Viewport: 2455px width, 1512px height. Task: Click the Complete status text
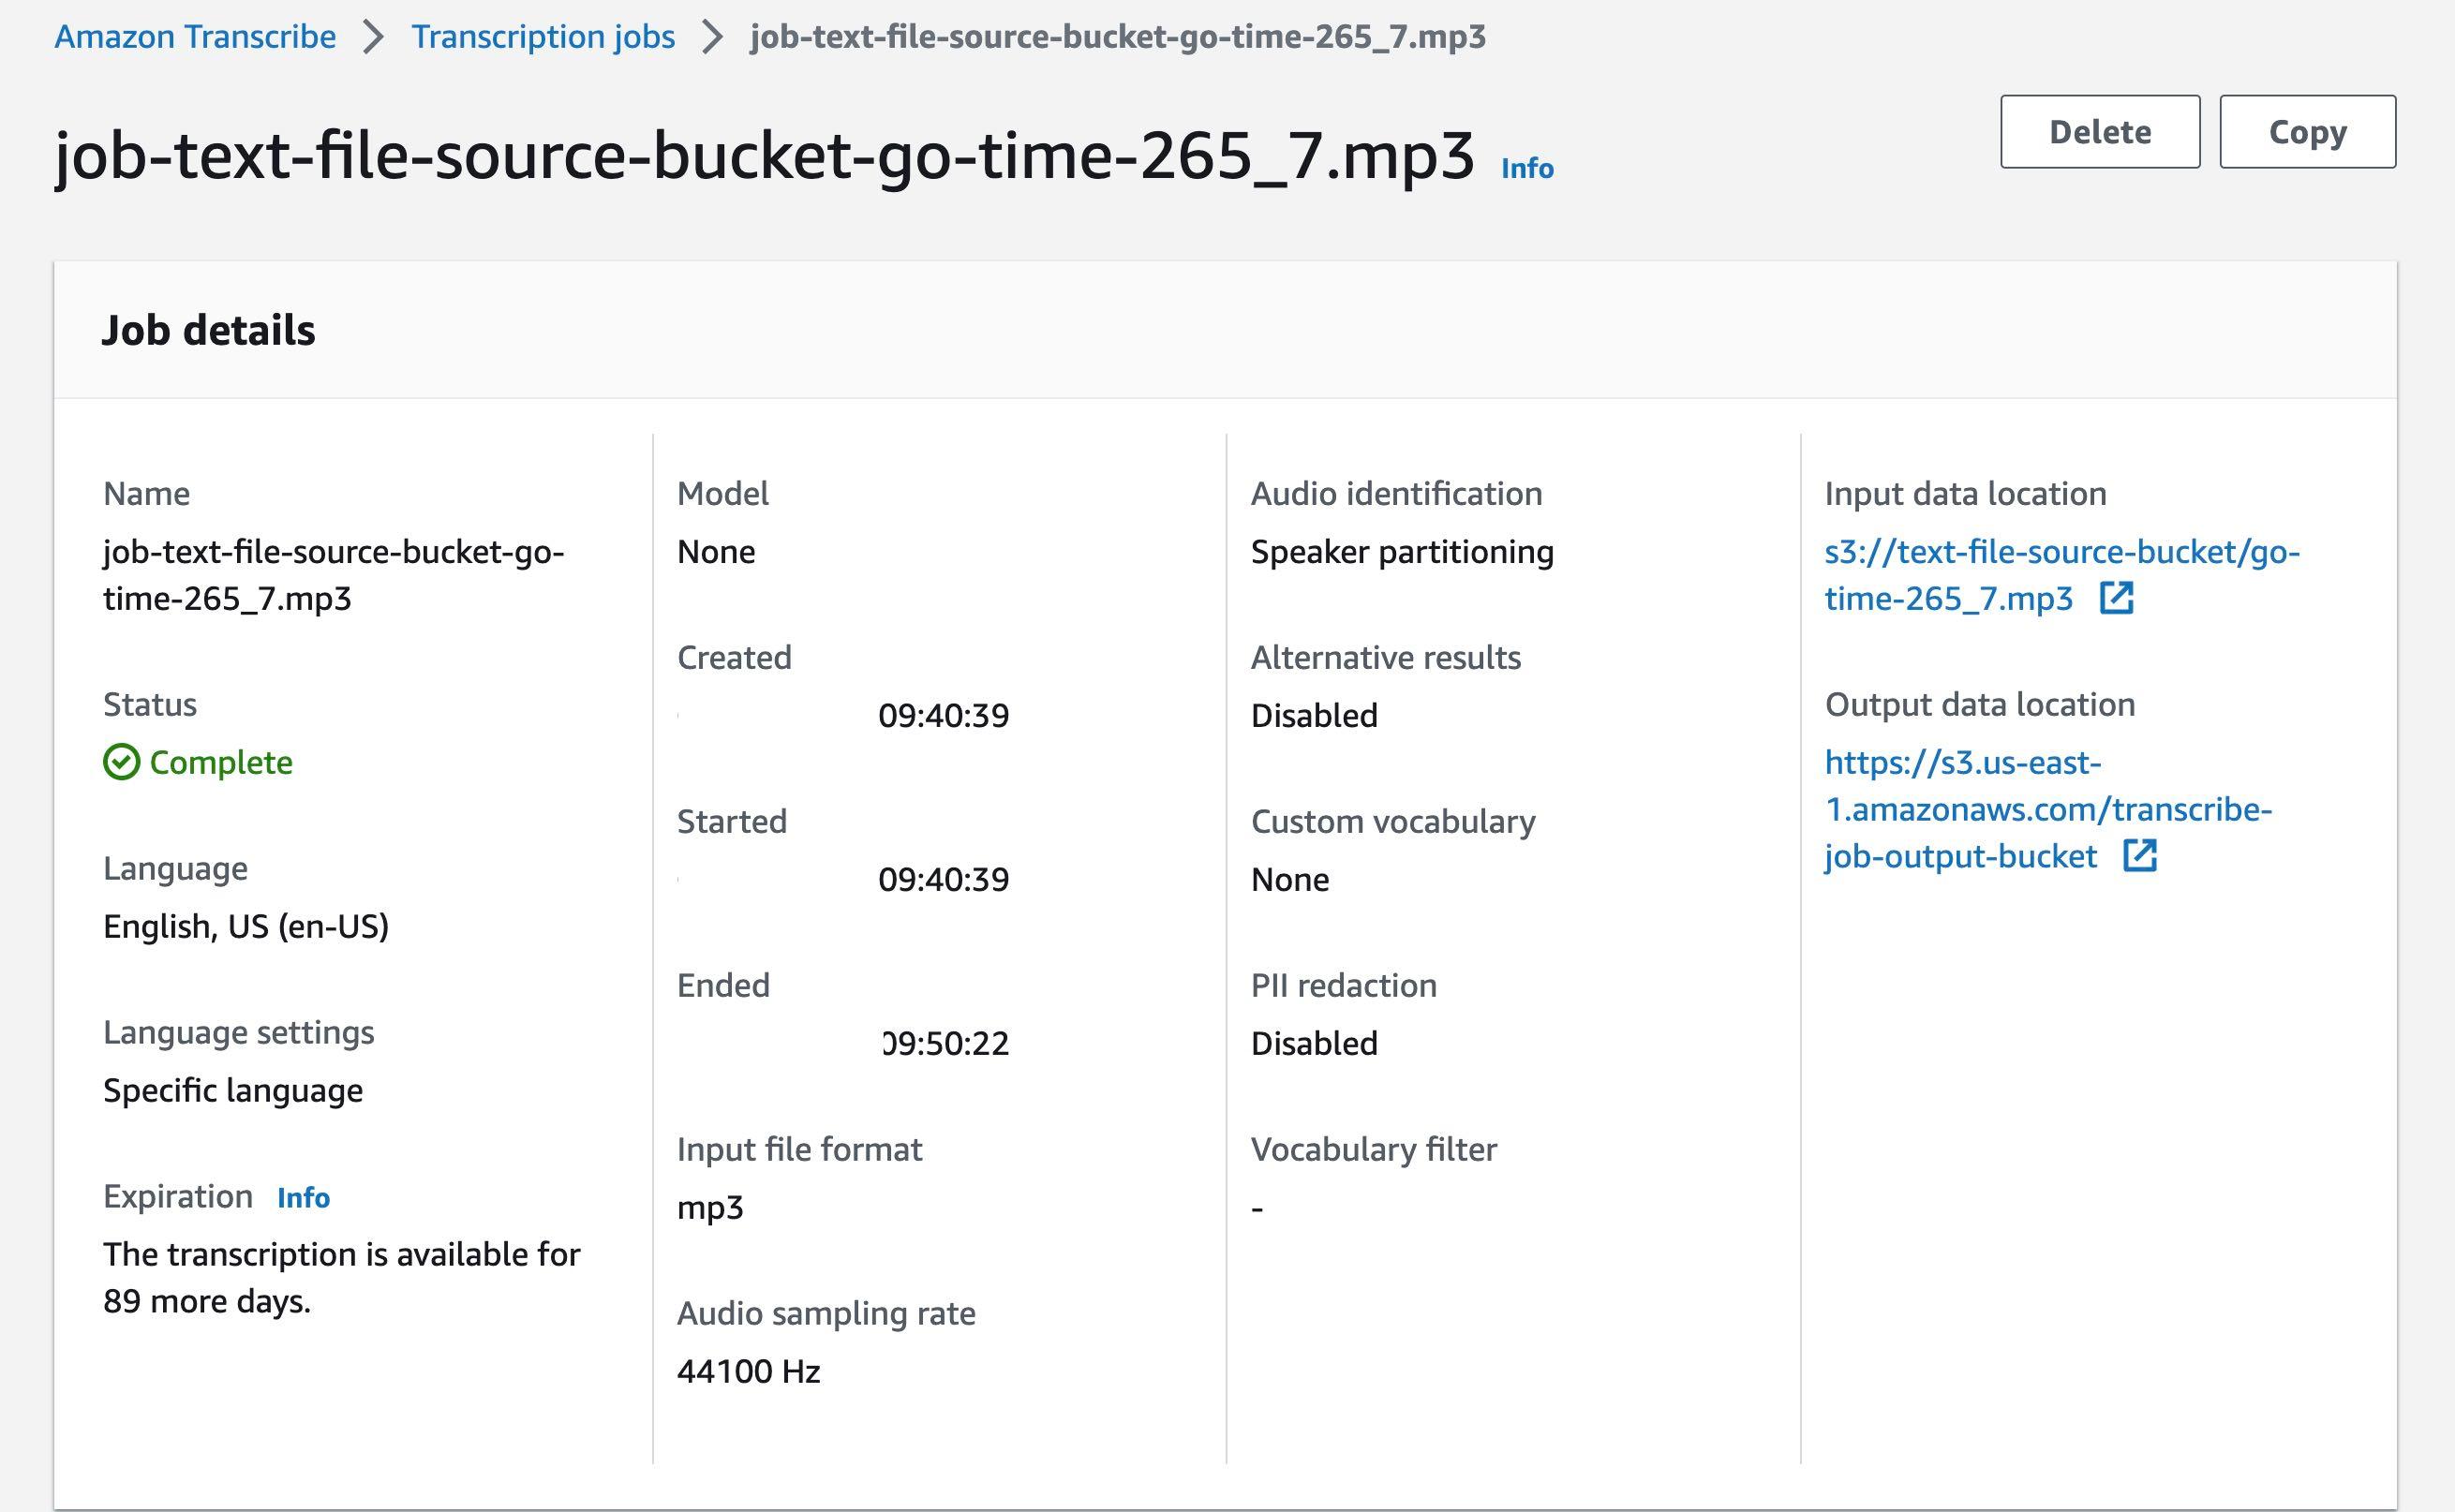(221, 762)
